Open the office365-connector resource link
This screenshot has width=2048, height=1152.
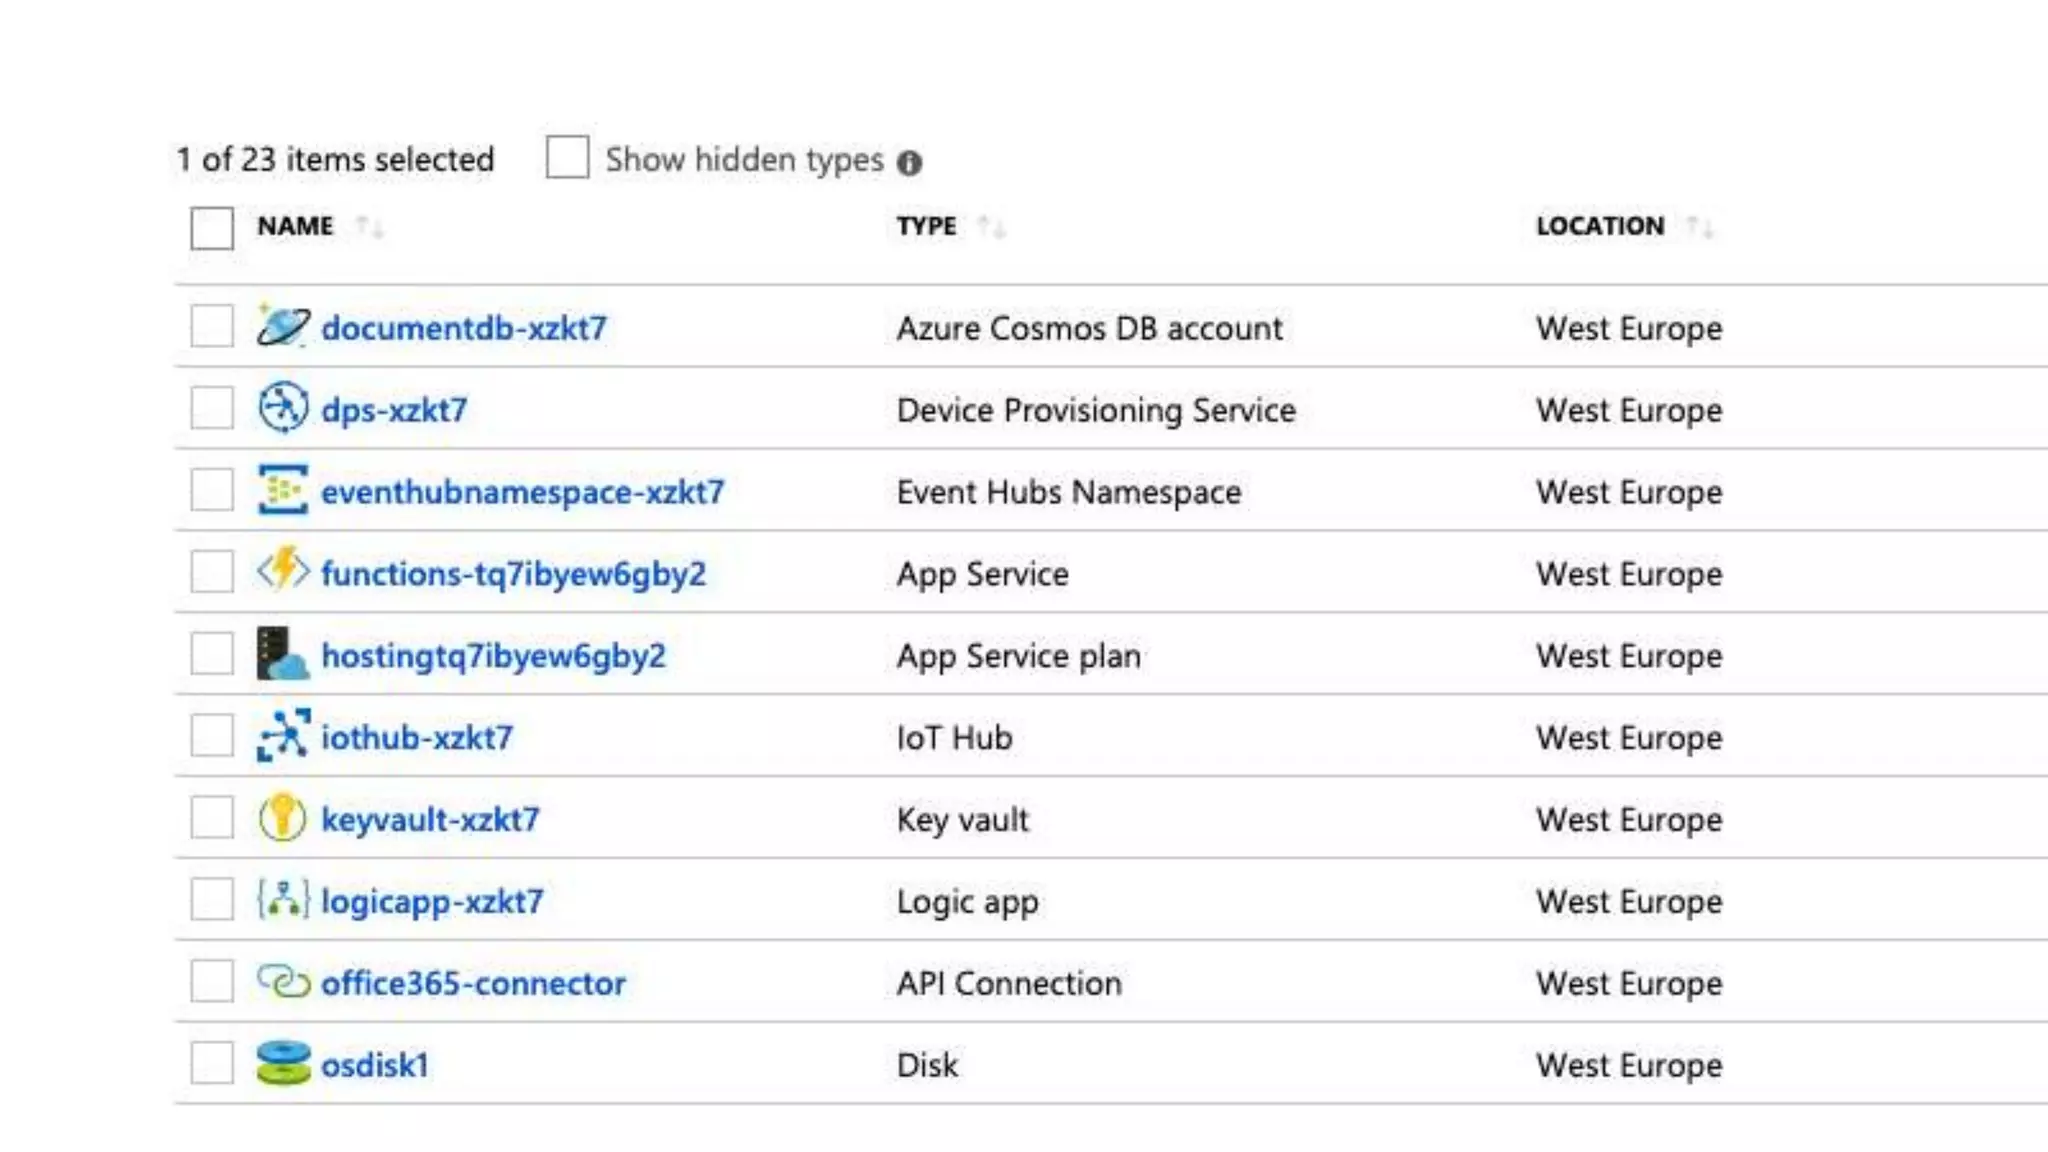473,984
